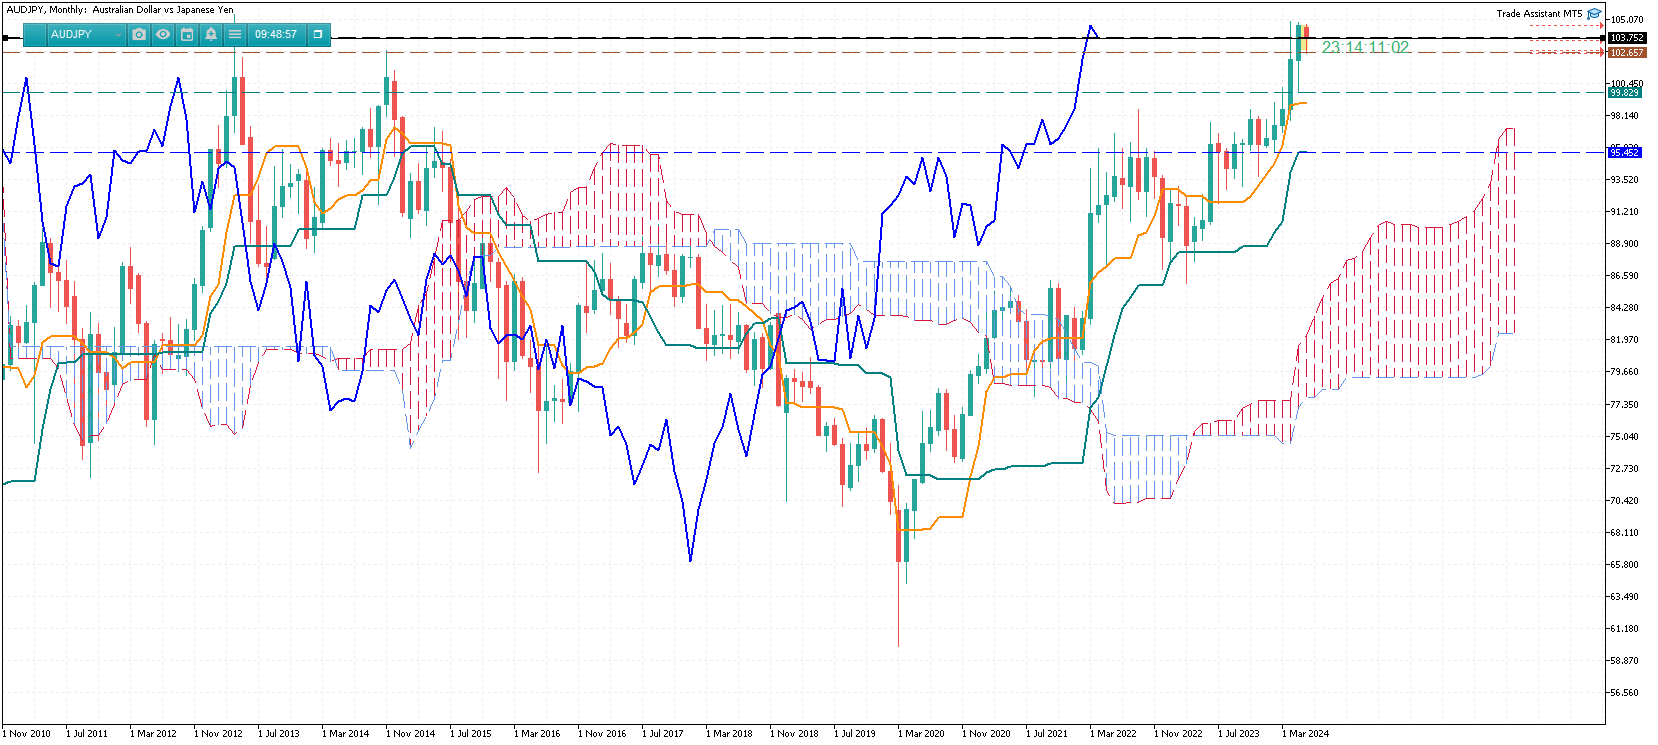The image size is (1658, 745).
Task: Click the 93.520 price scale value
Action: [x=1624, y=179]
